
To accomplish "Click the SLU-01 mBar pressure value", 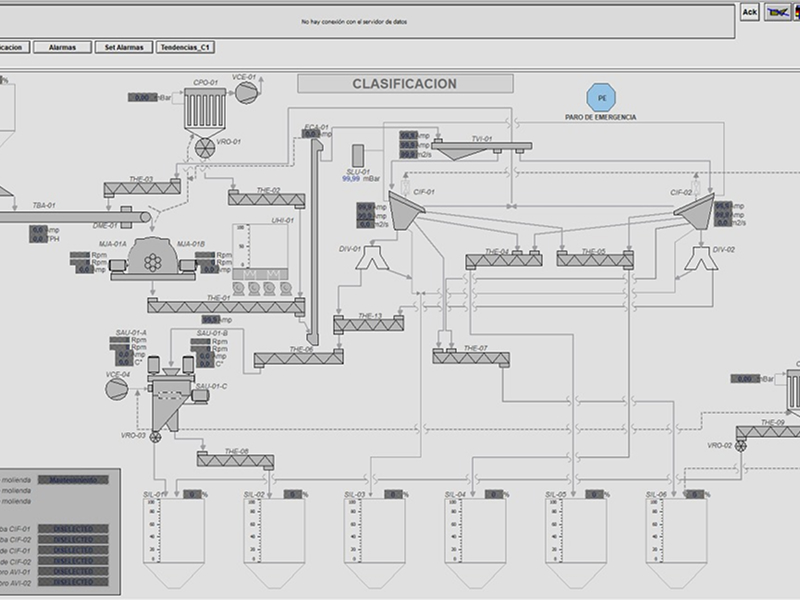I will [351, 179].
